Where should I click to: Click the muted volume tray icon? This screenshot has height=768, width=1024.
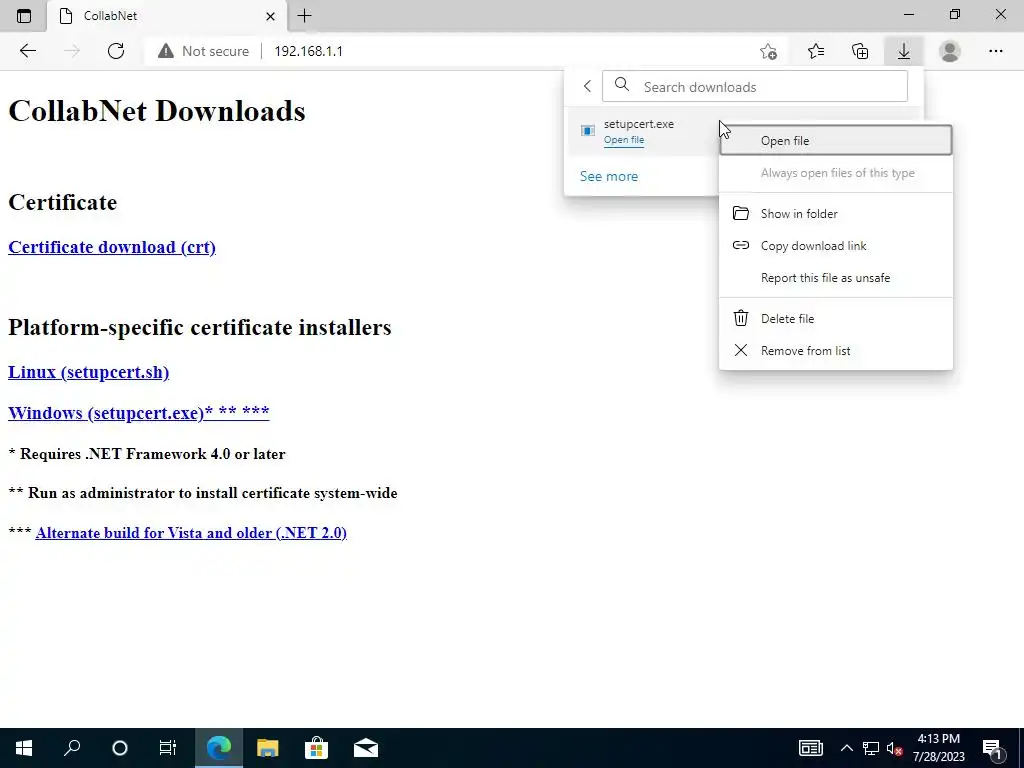click(894, 748)
